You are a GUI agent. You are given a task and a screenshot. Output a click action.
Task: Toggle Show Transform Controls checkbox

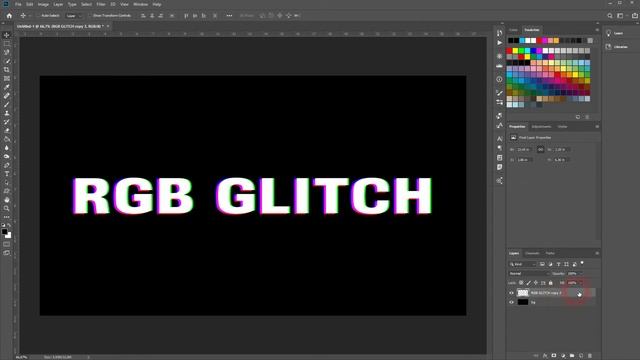pos(90,16)
